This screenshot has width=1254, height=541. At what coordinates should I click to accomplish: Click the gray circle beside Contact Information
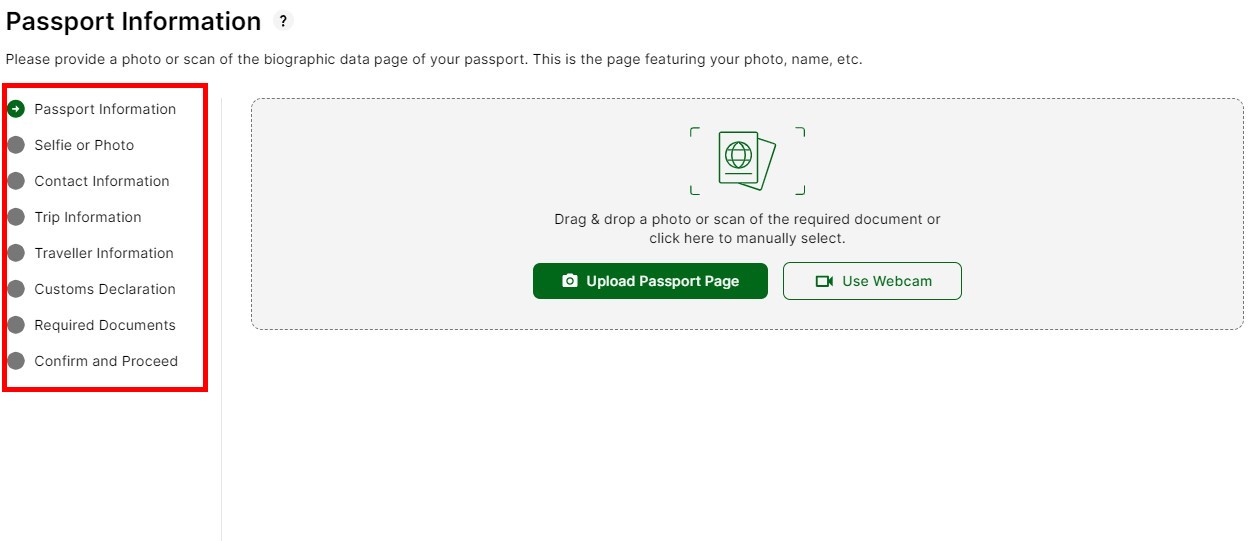(x=16, y=181)
